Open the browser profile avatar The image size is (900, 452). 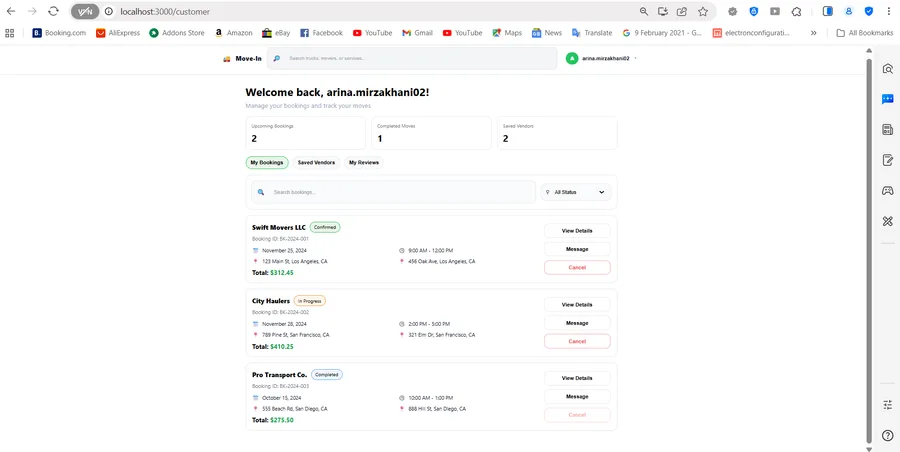point(848,11)
